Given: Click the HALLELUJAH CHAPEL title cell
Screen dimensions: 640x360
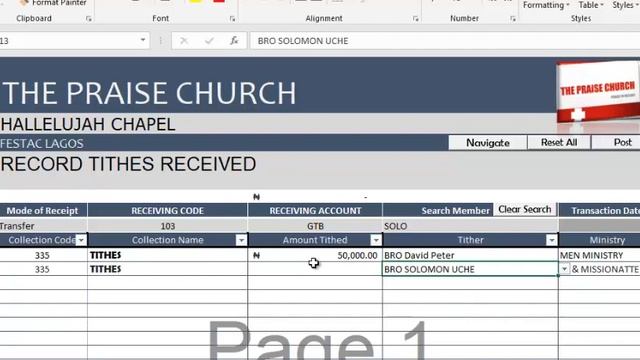Looking at the screenshot, I should 88,124.
